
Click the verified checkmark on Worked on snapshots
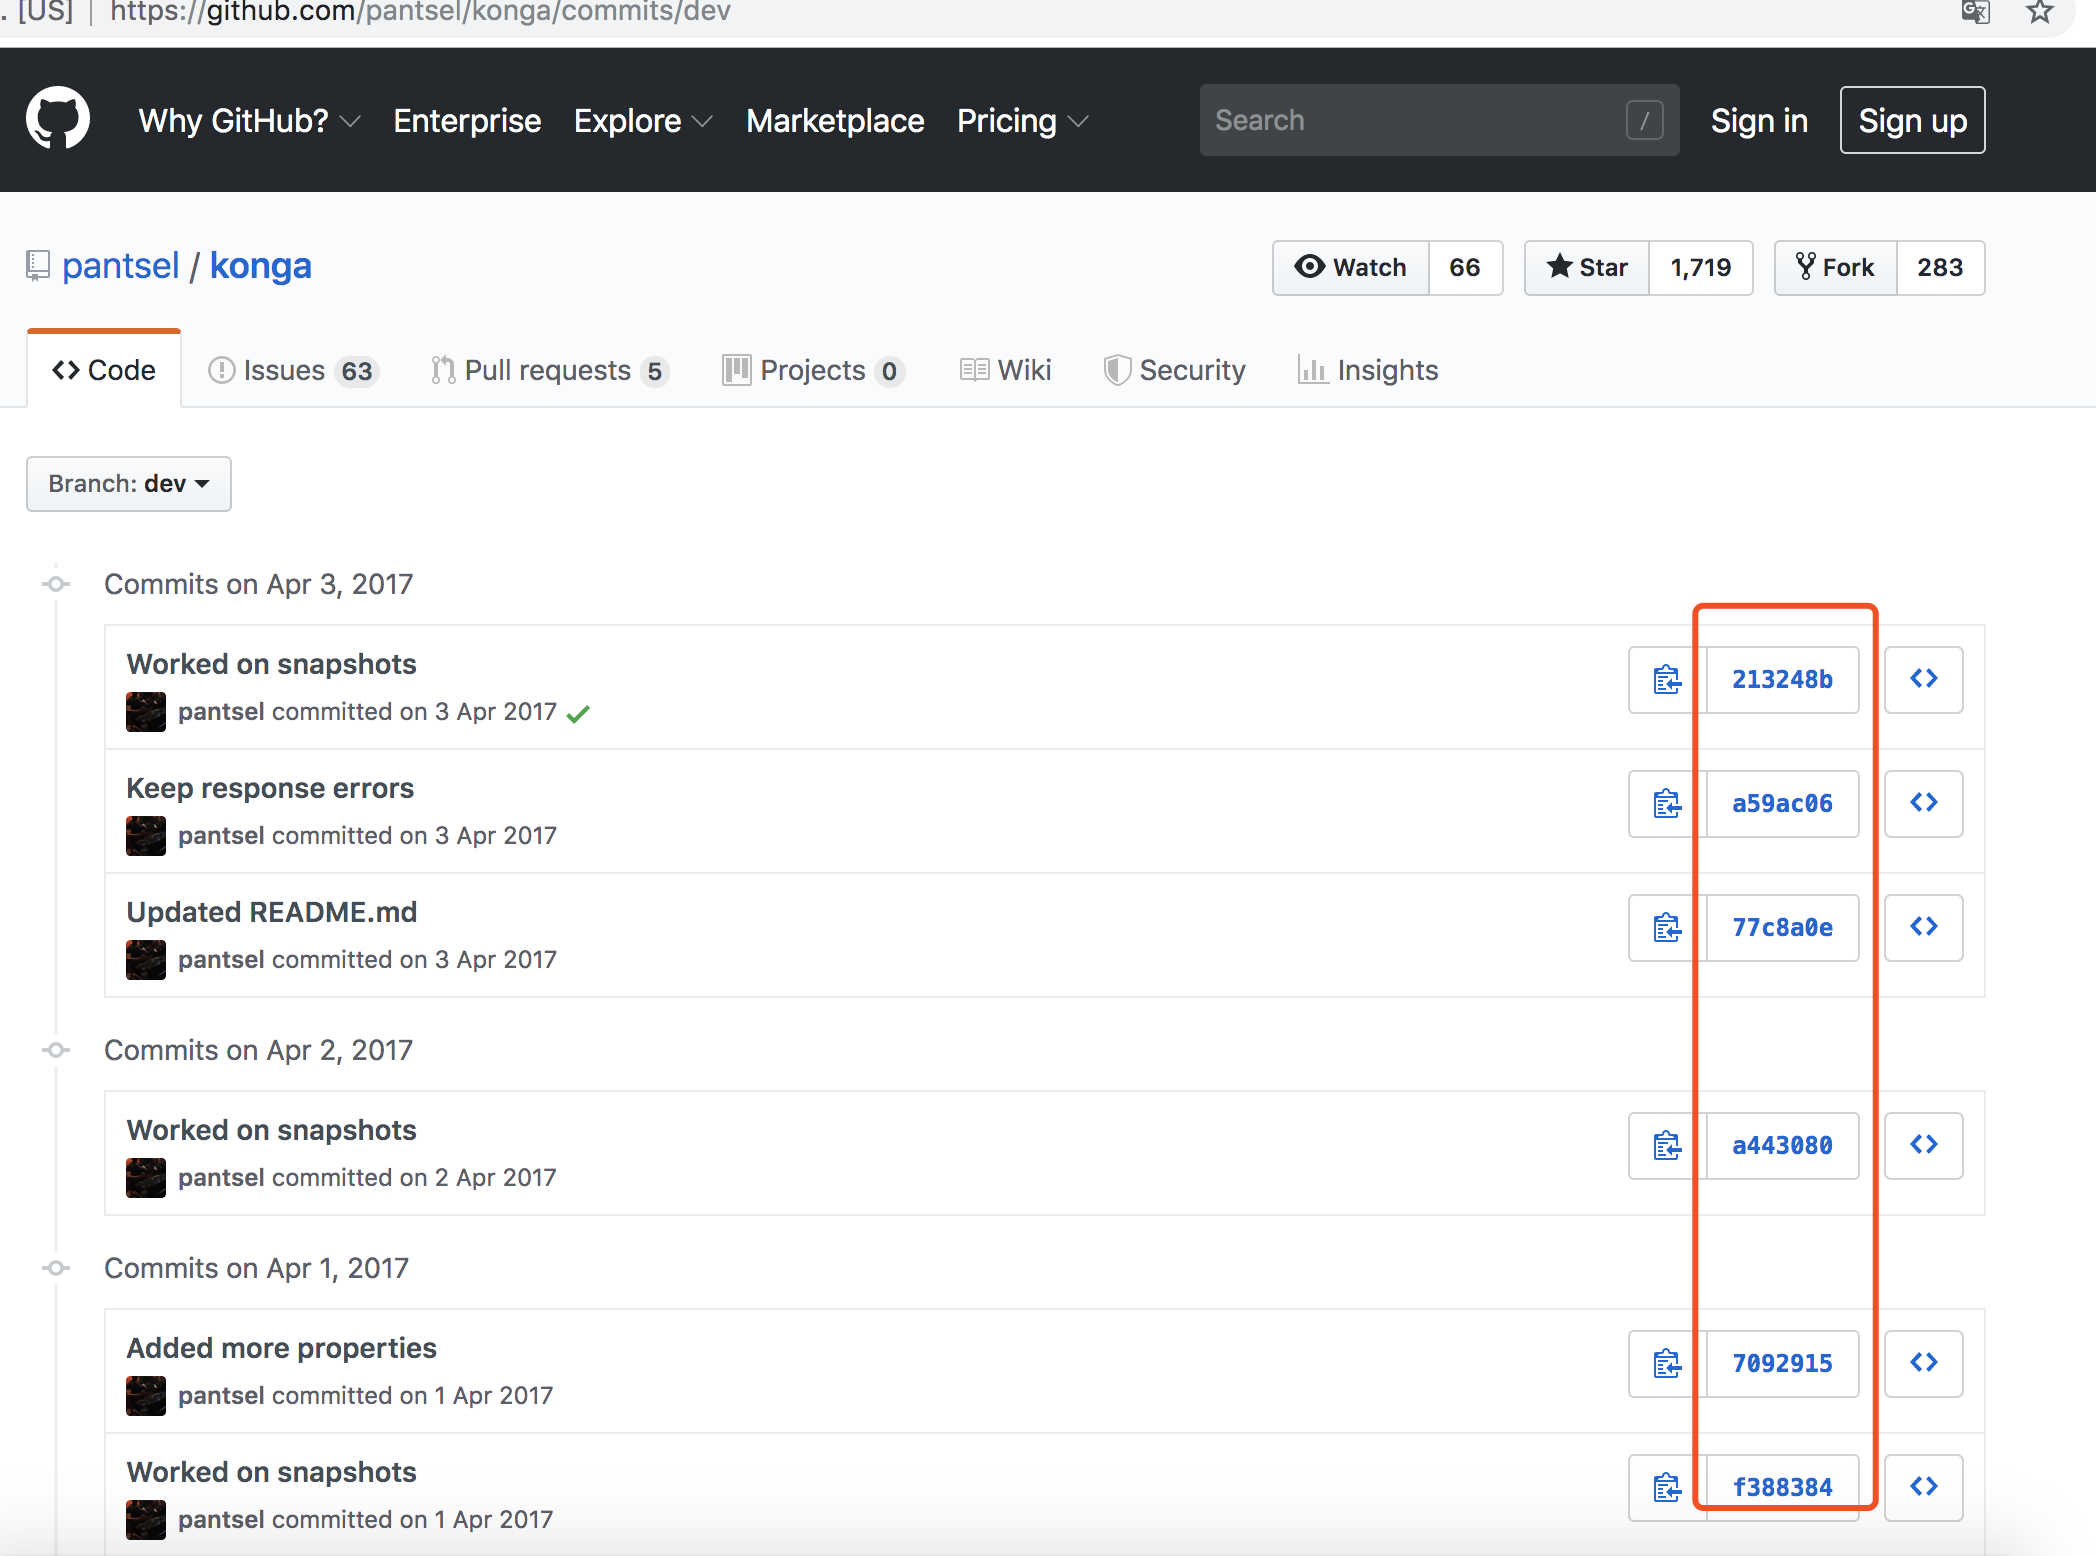pos(578,712)
